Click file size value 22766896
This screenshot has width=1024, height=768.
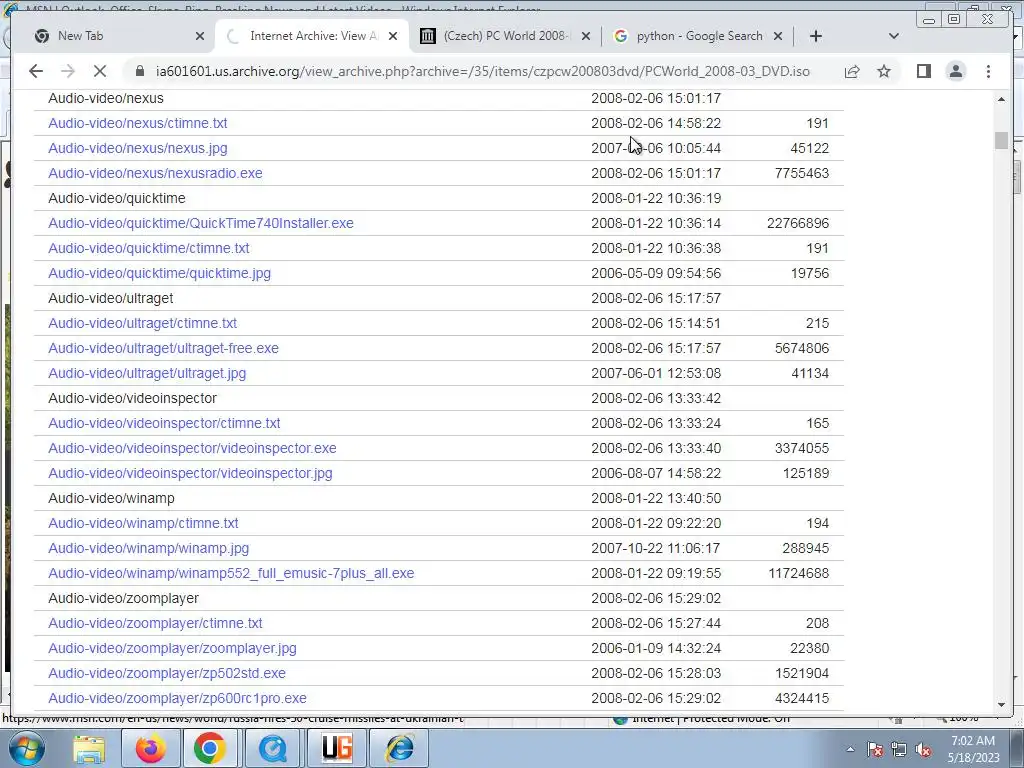[797, 223]
